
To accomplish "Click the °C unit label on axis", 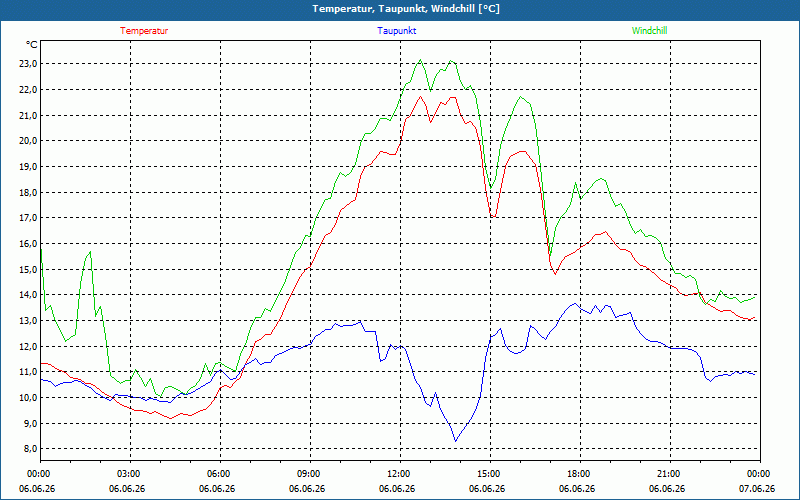I will [x=31, y=45].
